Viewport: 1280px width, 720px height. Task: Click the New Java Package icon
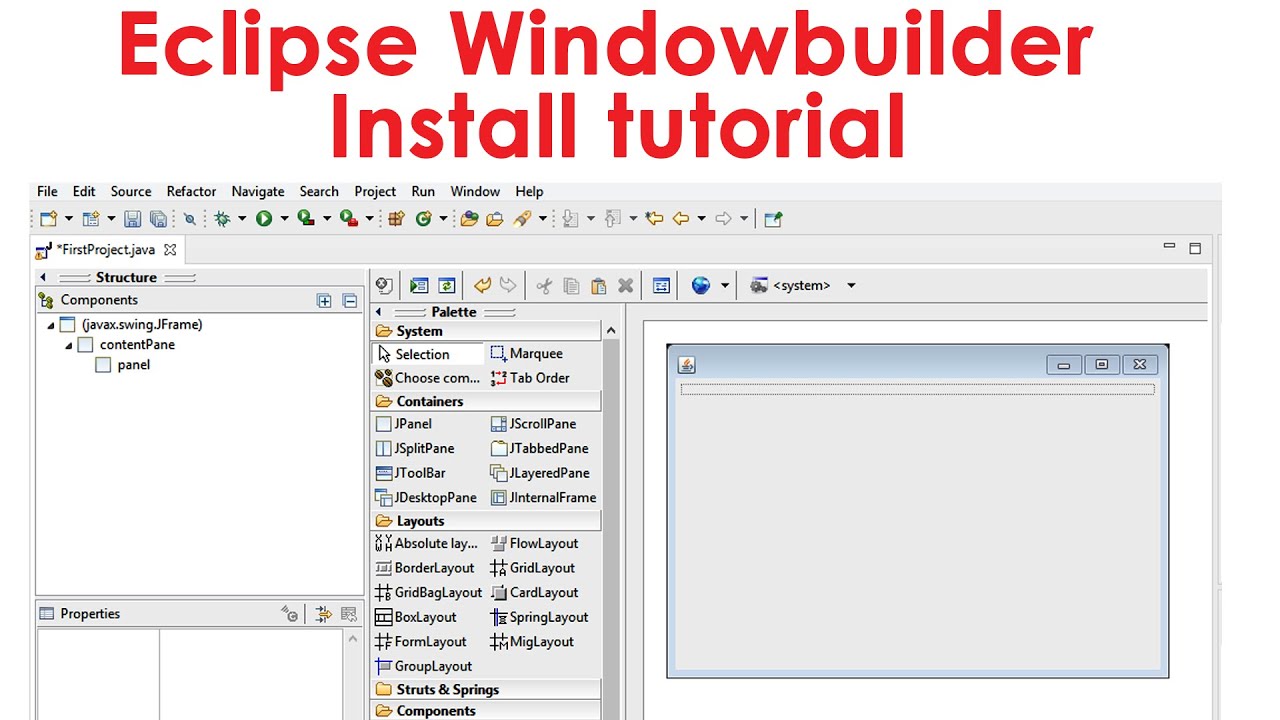[x=396, y=218]
